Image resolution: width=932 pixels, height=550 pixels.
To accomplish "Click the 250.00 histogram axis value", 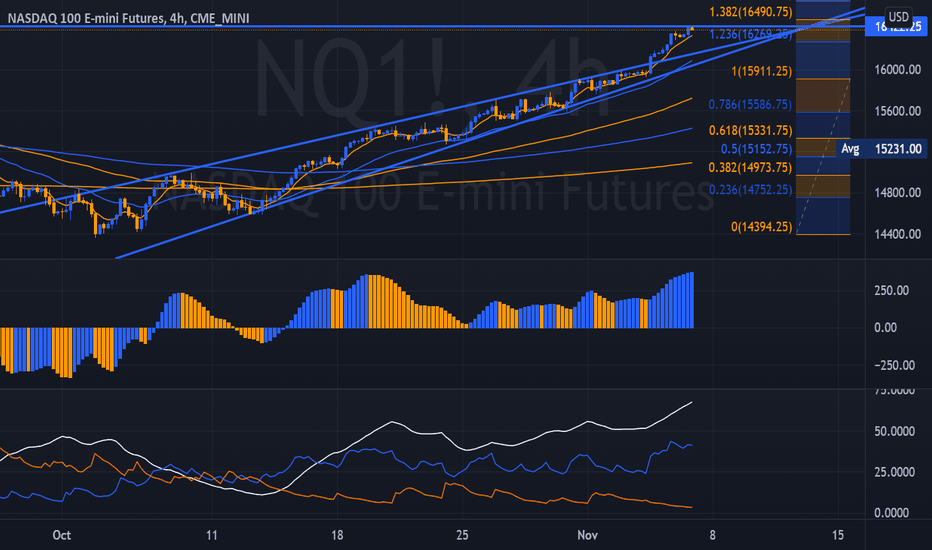I will [891, 291].
